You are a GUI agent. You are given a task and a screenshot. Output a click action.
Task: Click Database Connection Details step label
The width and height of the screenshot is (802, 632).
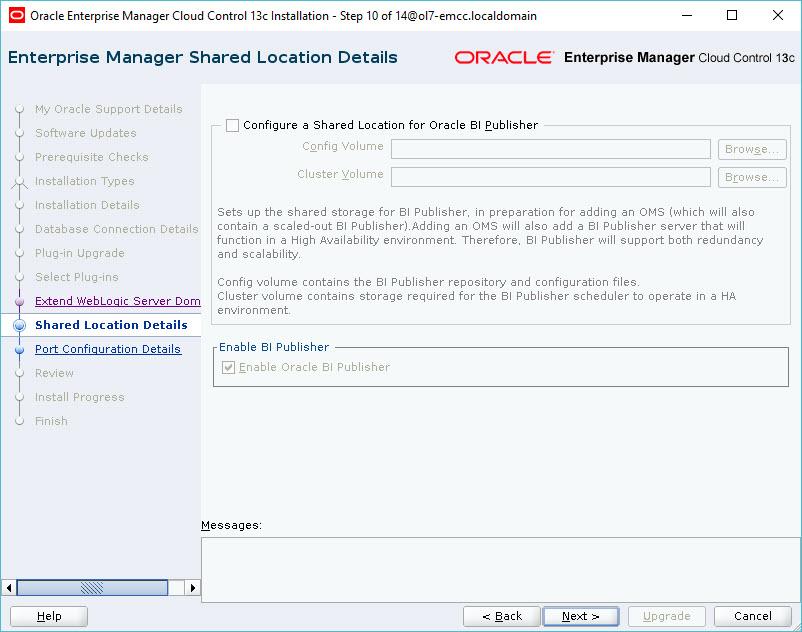[117, 230]
